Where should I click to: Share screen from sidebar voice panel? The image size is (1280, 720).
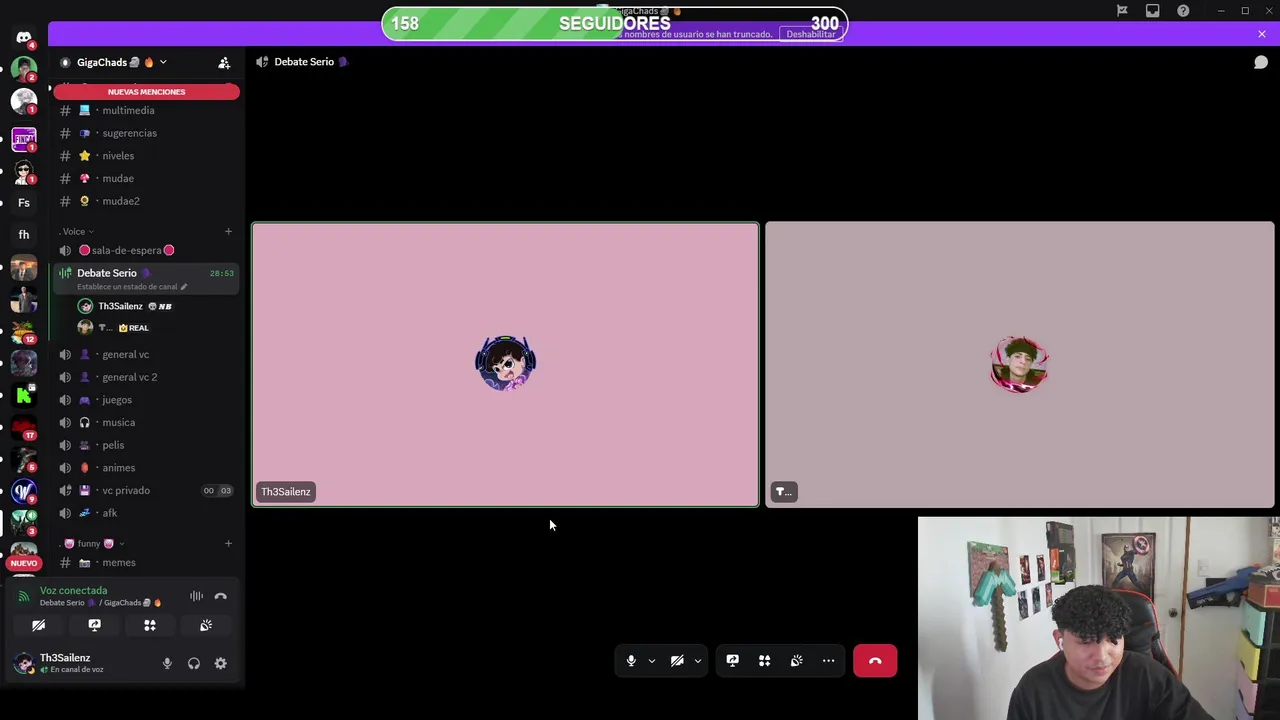click(x=94, y=626)
